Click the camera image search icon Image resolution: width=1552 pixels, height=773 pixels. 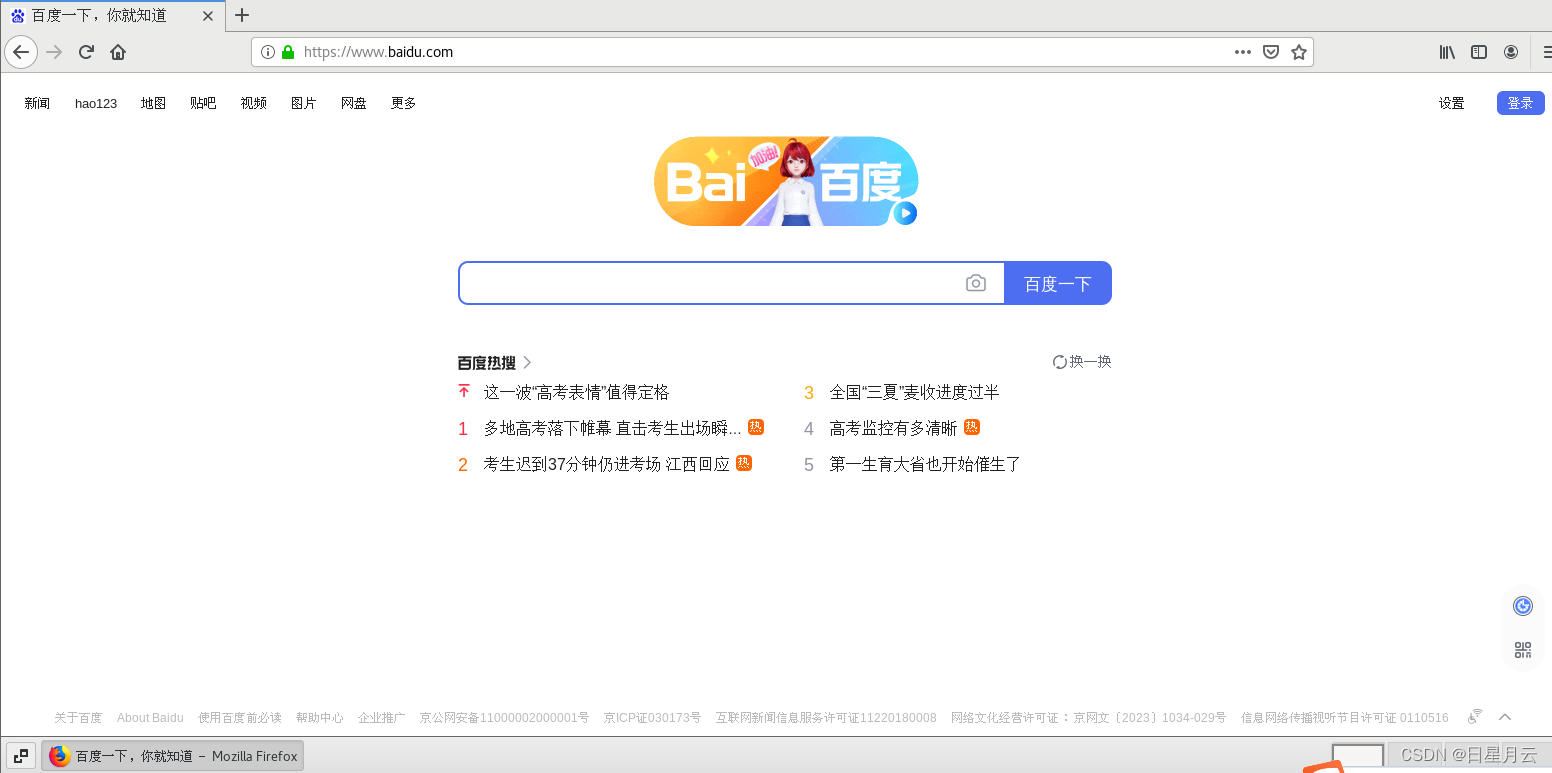tap(976, 283)
